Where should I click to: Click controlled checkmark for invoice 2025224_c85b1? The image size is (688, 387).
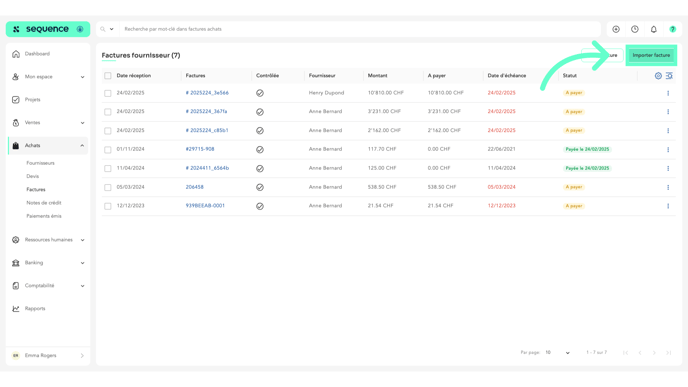point(260,131)
